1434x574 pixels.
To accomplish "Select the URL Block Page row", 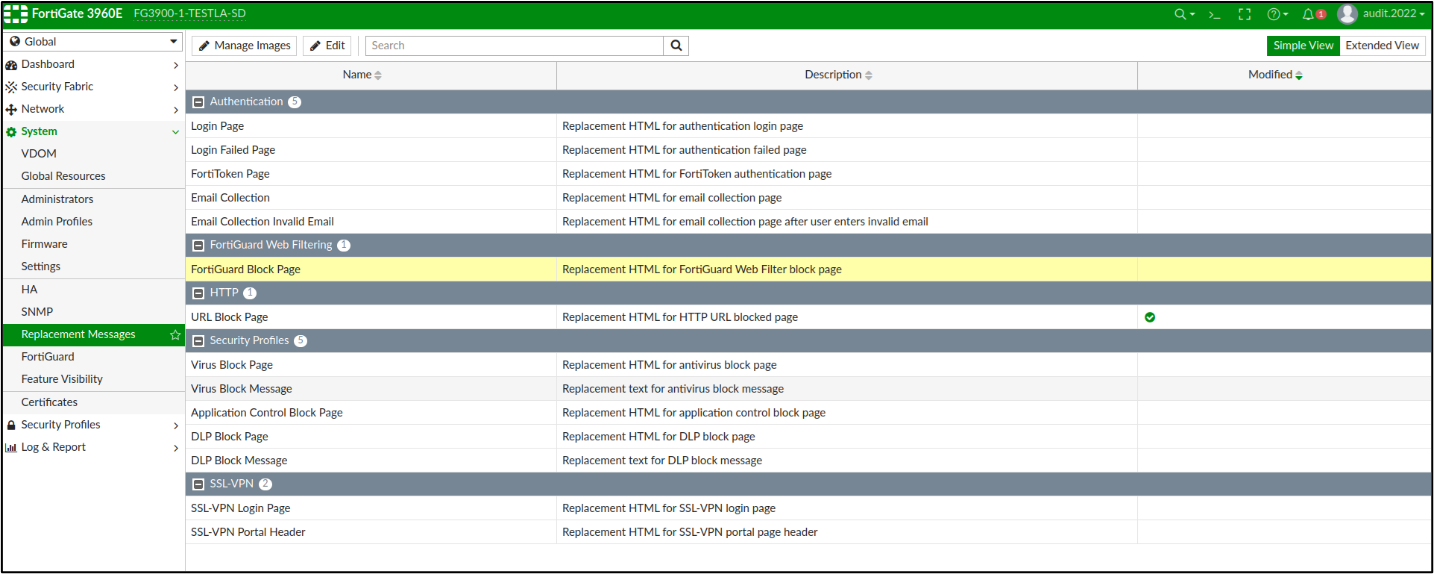I will (x=809, y=317).
